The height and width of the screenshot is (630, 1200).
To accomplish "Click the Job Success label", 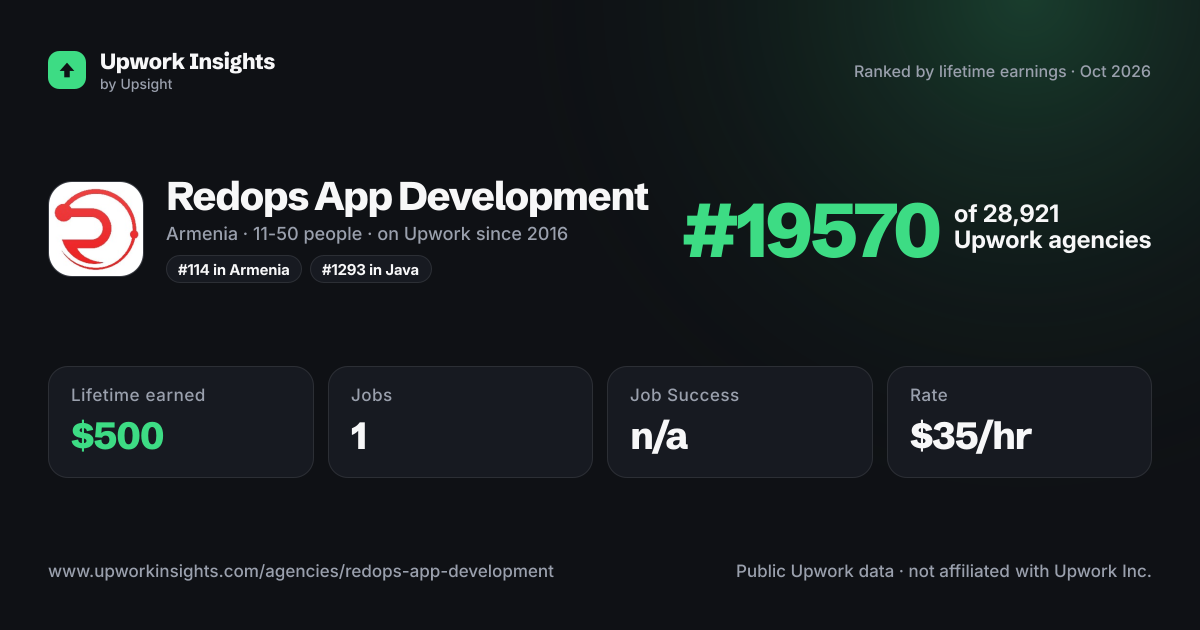I will pyautogui.click(x=684, y=395).
